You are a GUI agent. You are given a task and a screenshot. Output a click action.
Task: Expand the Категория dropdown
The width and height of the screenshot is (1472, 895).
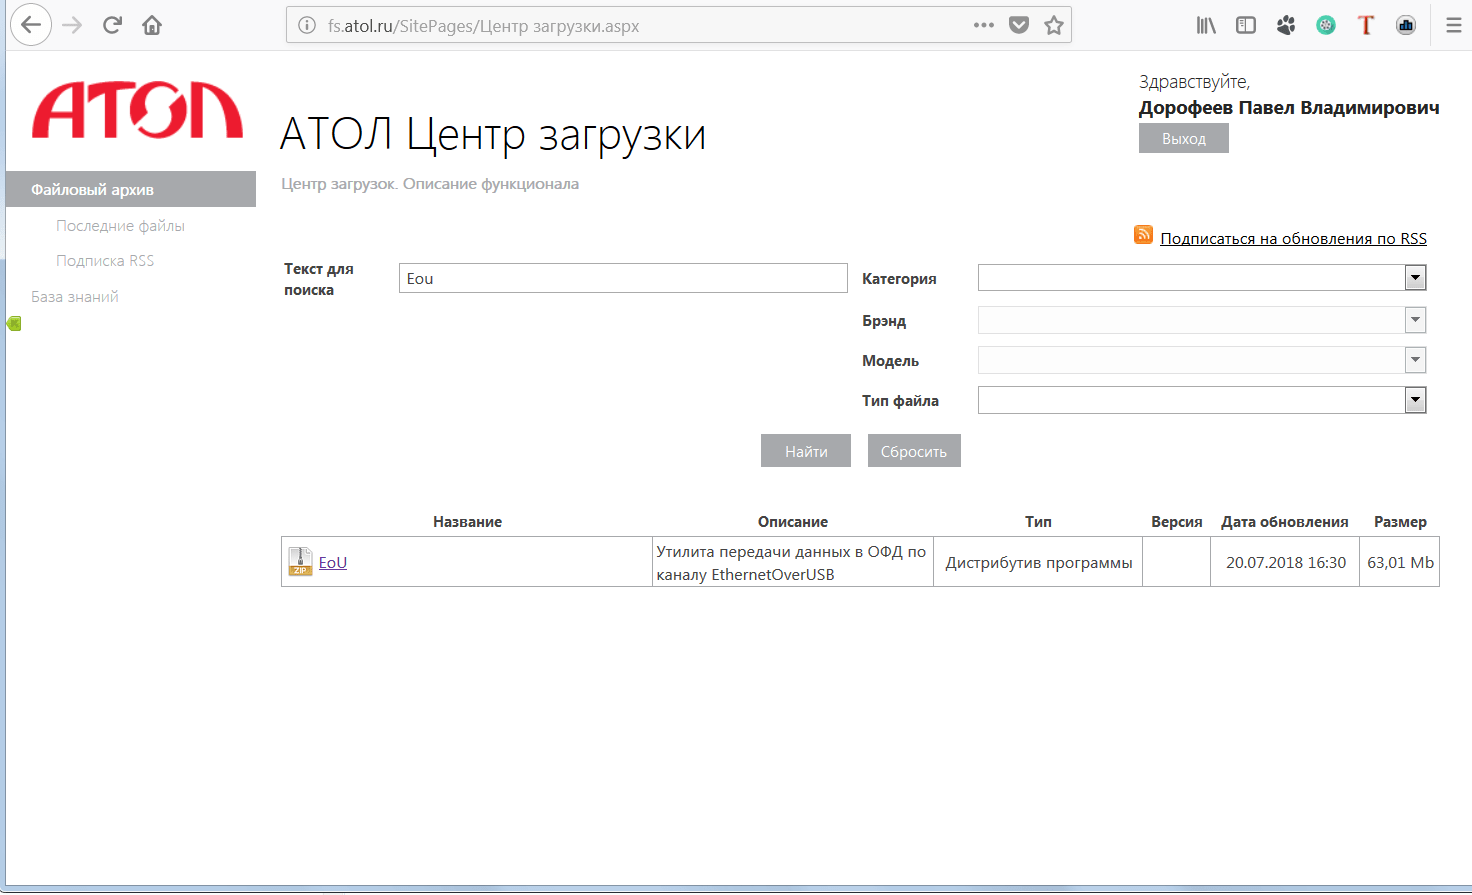click(1415, 278)
